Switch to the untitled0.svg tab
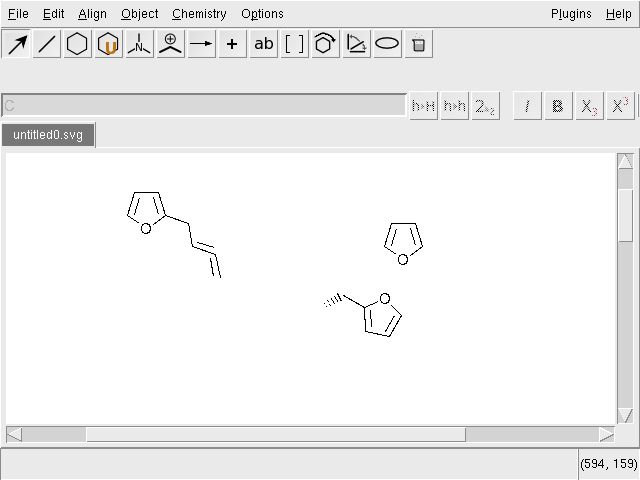Screen dimensions: 640x480 click(48, 135)
